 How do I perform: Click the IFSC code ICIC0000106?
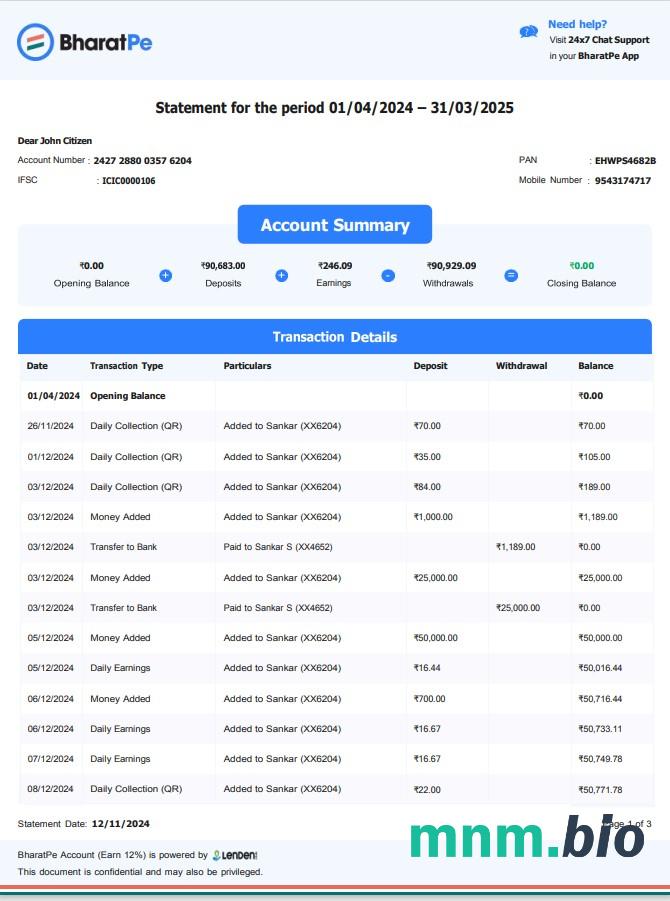coord(128,181)
